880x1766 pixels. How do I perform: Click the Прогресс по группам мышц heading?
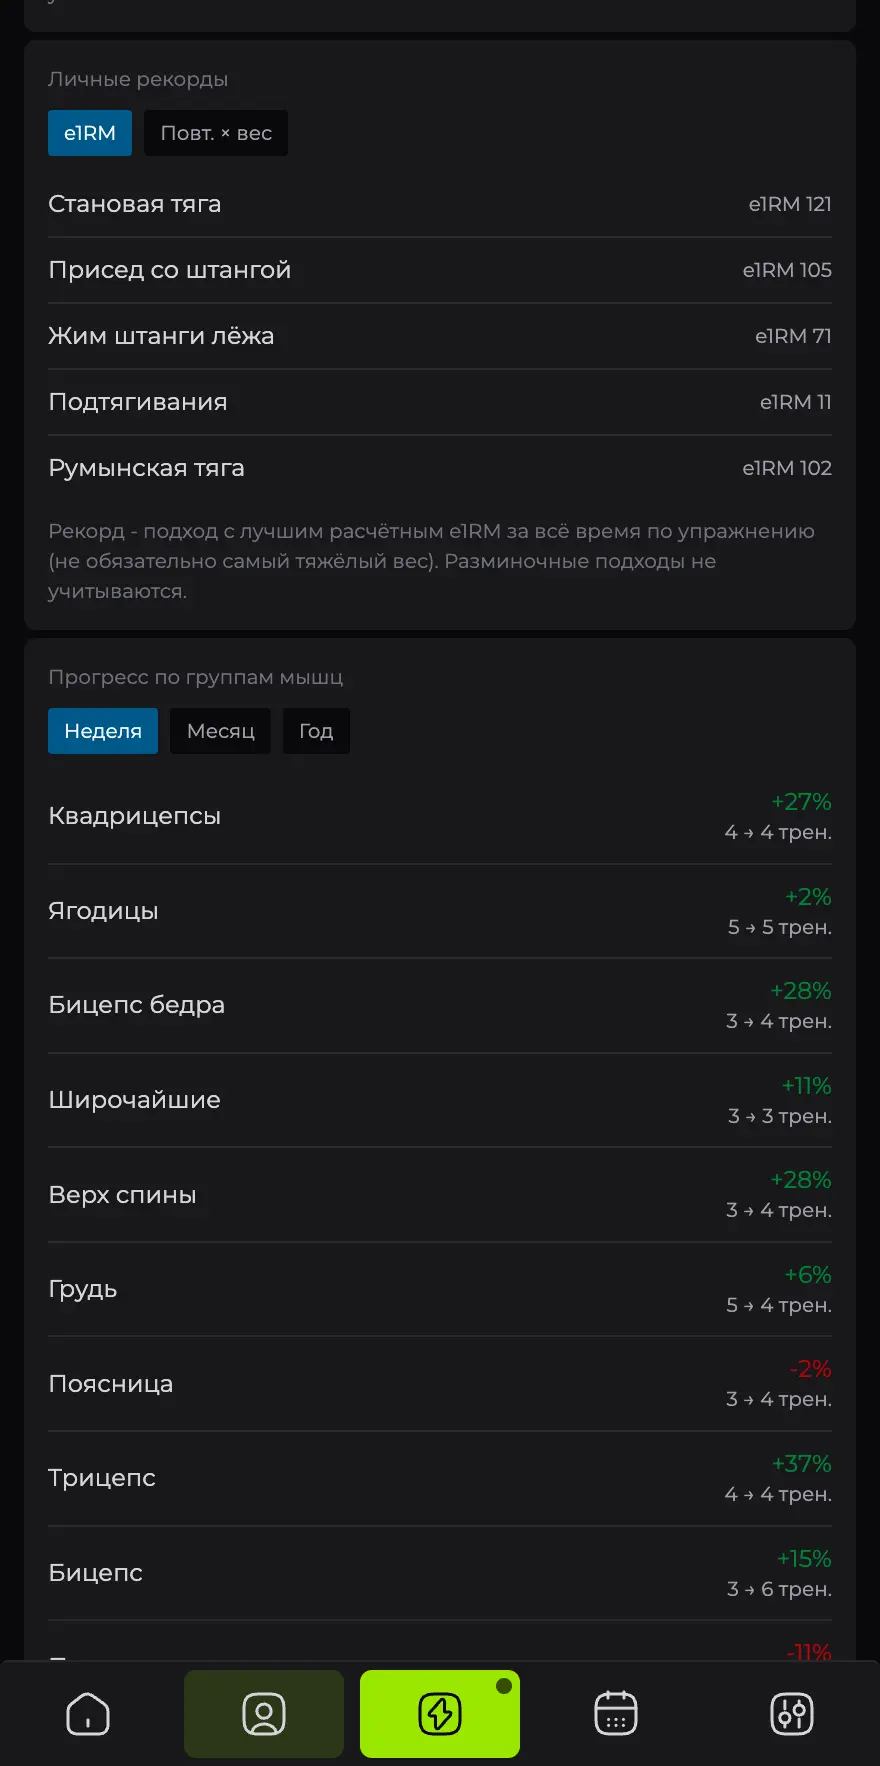(196, 677)
